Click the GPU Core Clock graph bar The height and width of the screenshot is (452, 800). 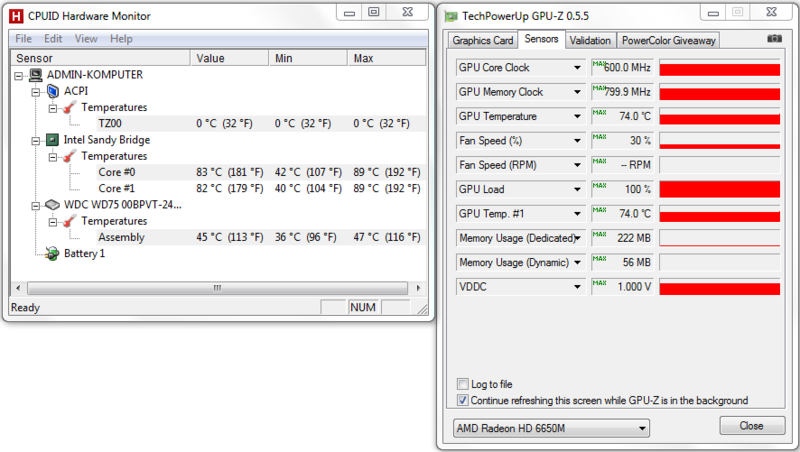pos(719,68)
